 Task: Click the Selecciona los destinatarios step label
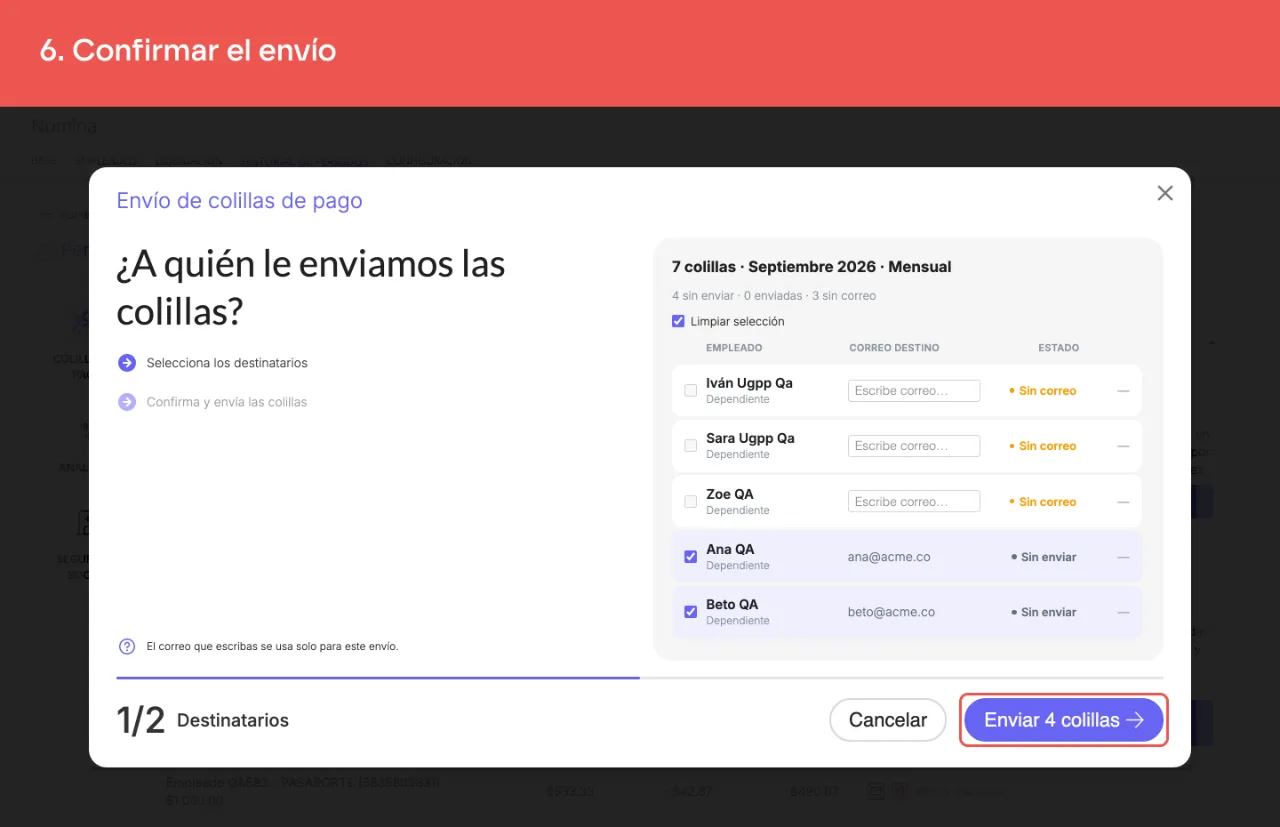point(227,363)
